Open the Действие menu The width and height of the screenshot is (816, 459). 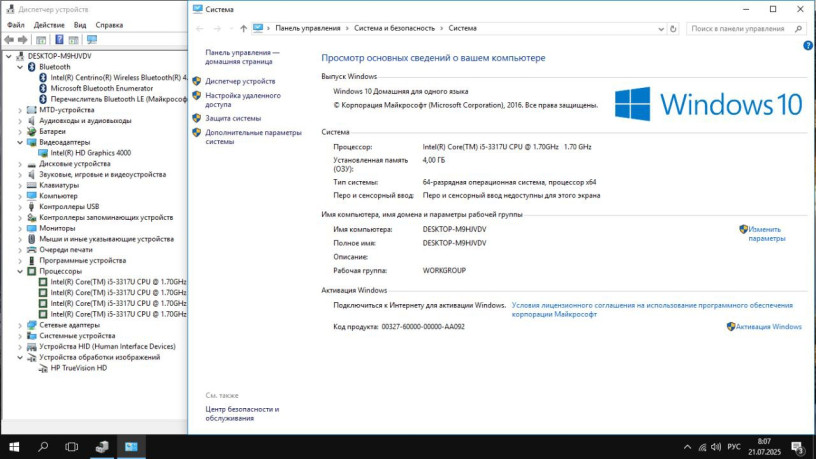(x=49, y=25)
